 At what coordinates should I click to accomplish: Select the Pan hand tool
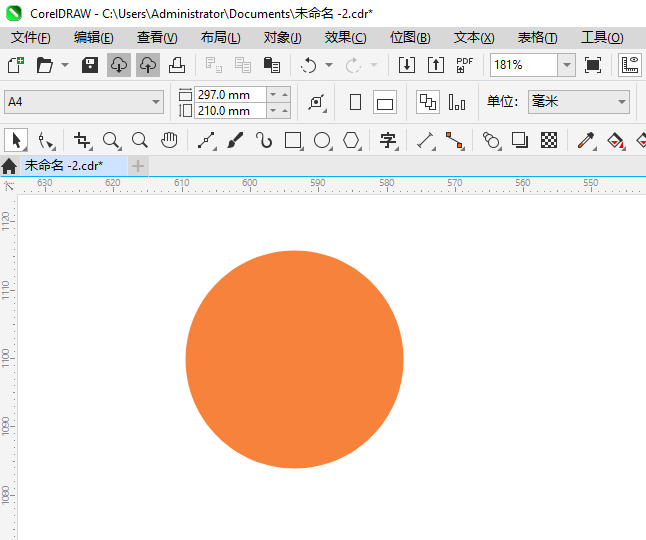click(169, 140)
